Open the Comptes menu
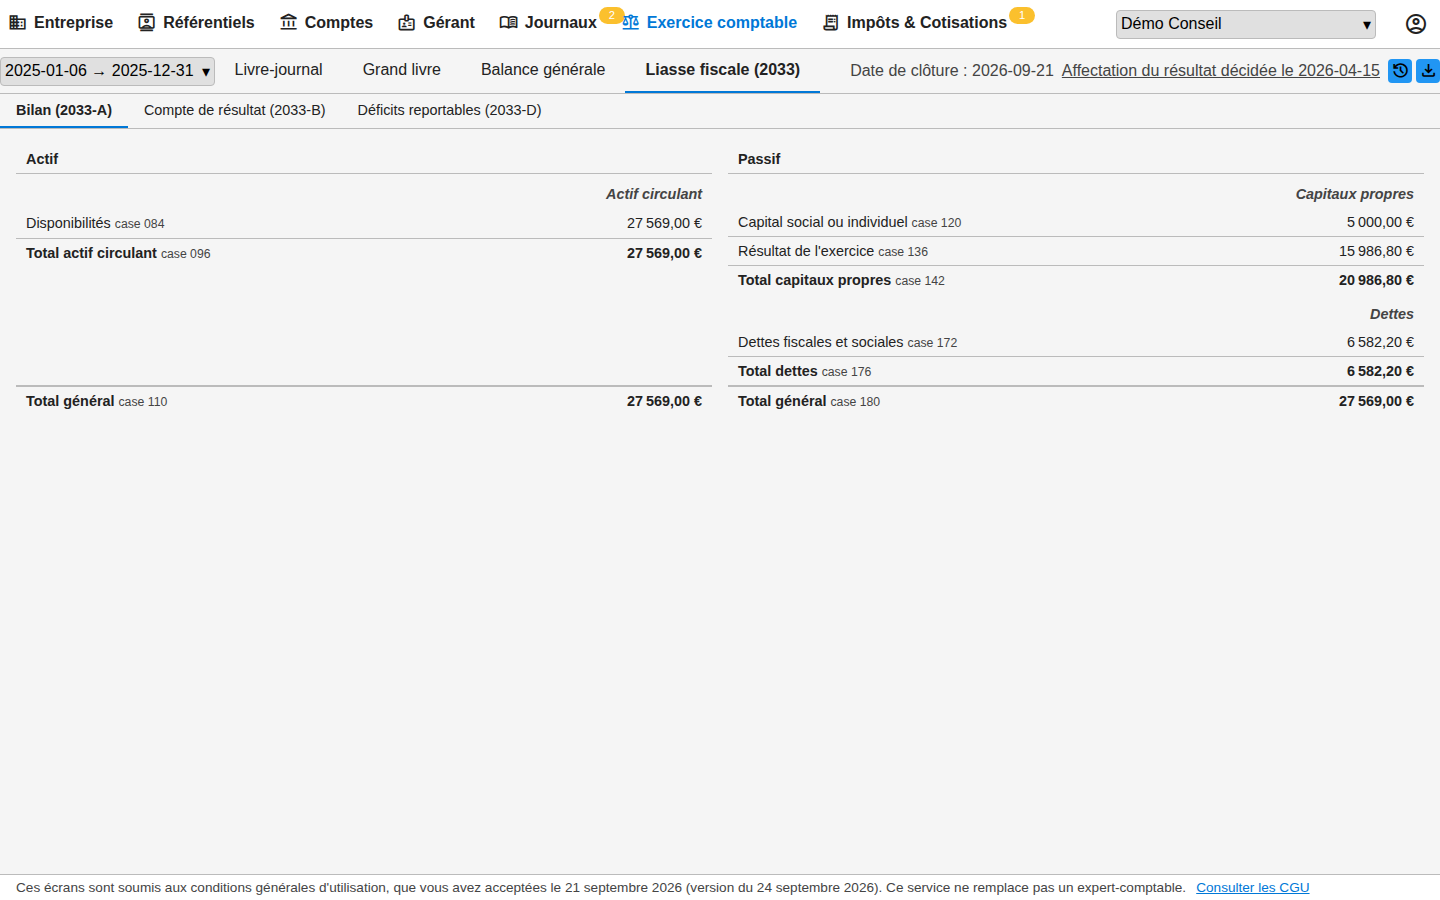Image resolution: width=1440 pixels, height=900 pixels. click(x=326, y=22)
